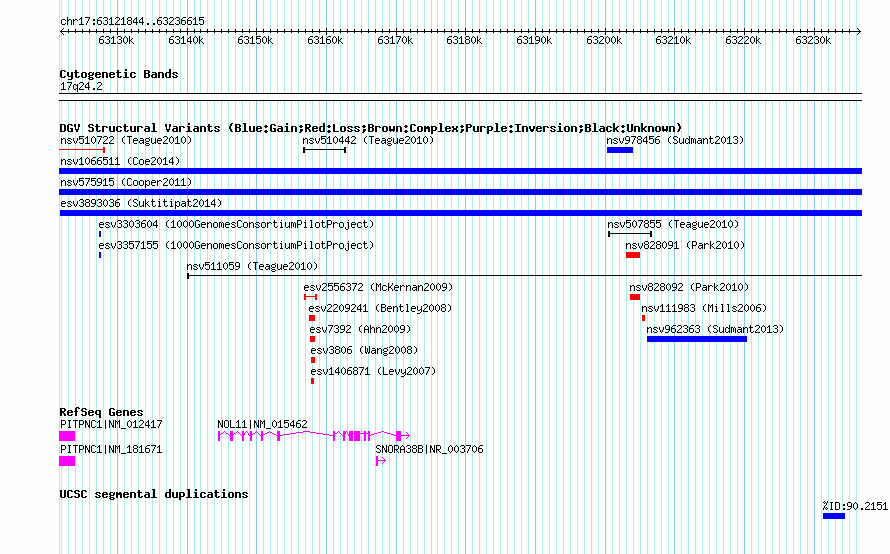
Task: Select the black nsv507855 variant bar
Action: (x=630, y=234)
